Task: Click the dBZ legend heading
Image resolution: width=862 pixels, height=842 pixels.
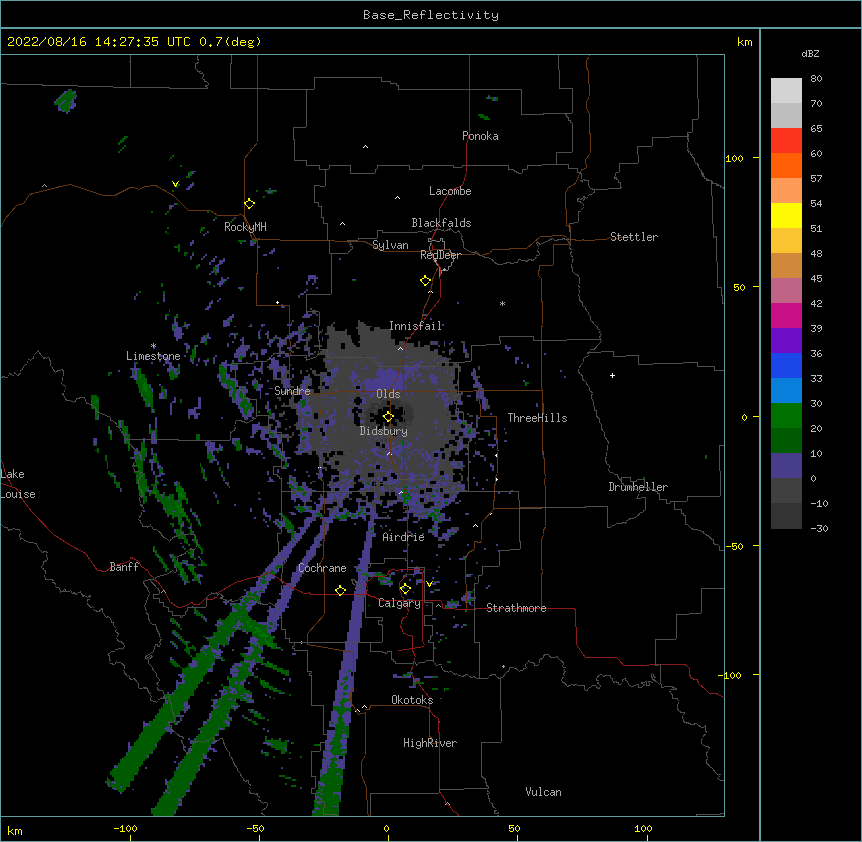Action: [x=810, y=53]
